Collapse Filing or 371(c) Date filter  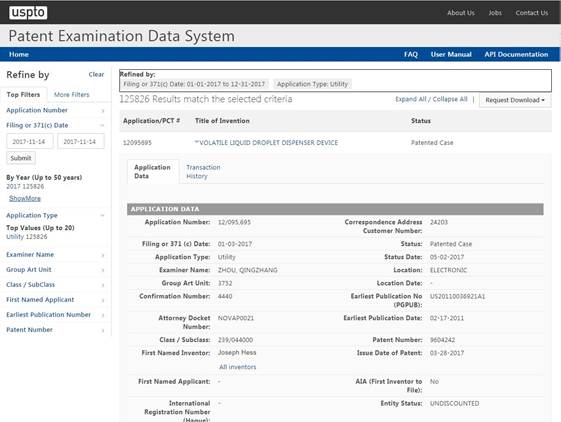tap(55, 125)
